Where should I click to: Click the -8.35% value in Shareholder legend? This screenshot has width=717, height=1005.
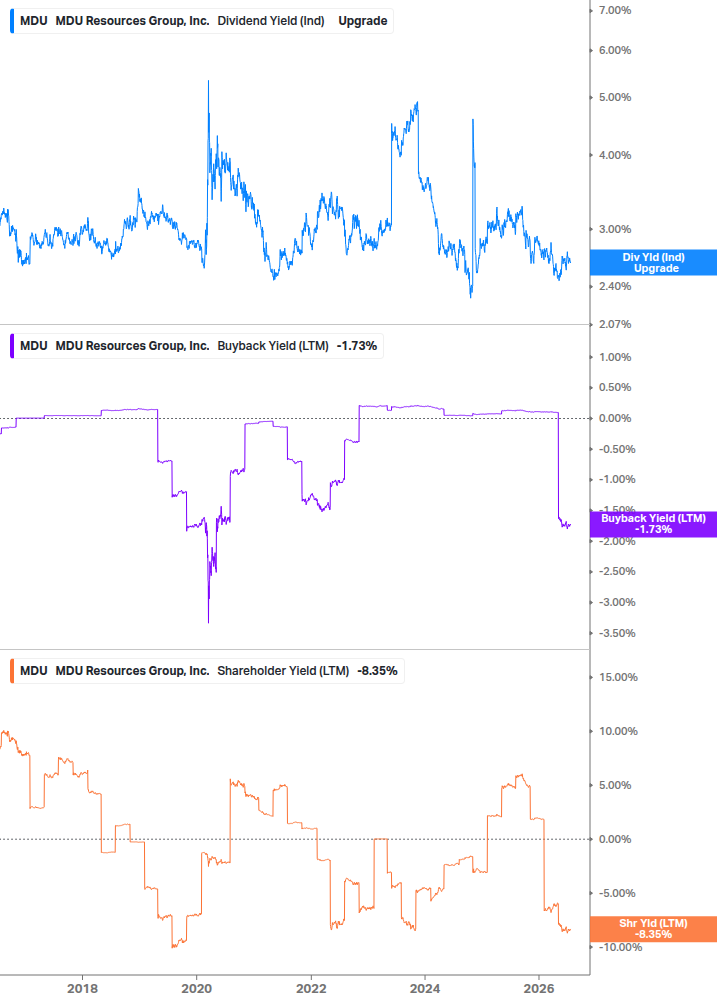coord(377,670)
